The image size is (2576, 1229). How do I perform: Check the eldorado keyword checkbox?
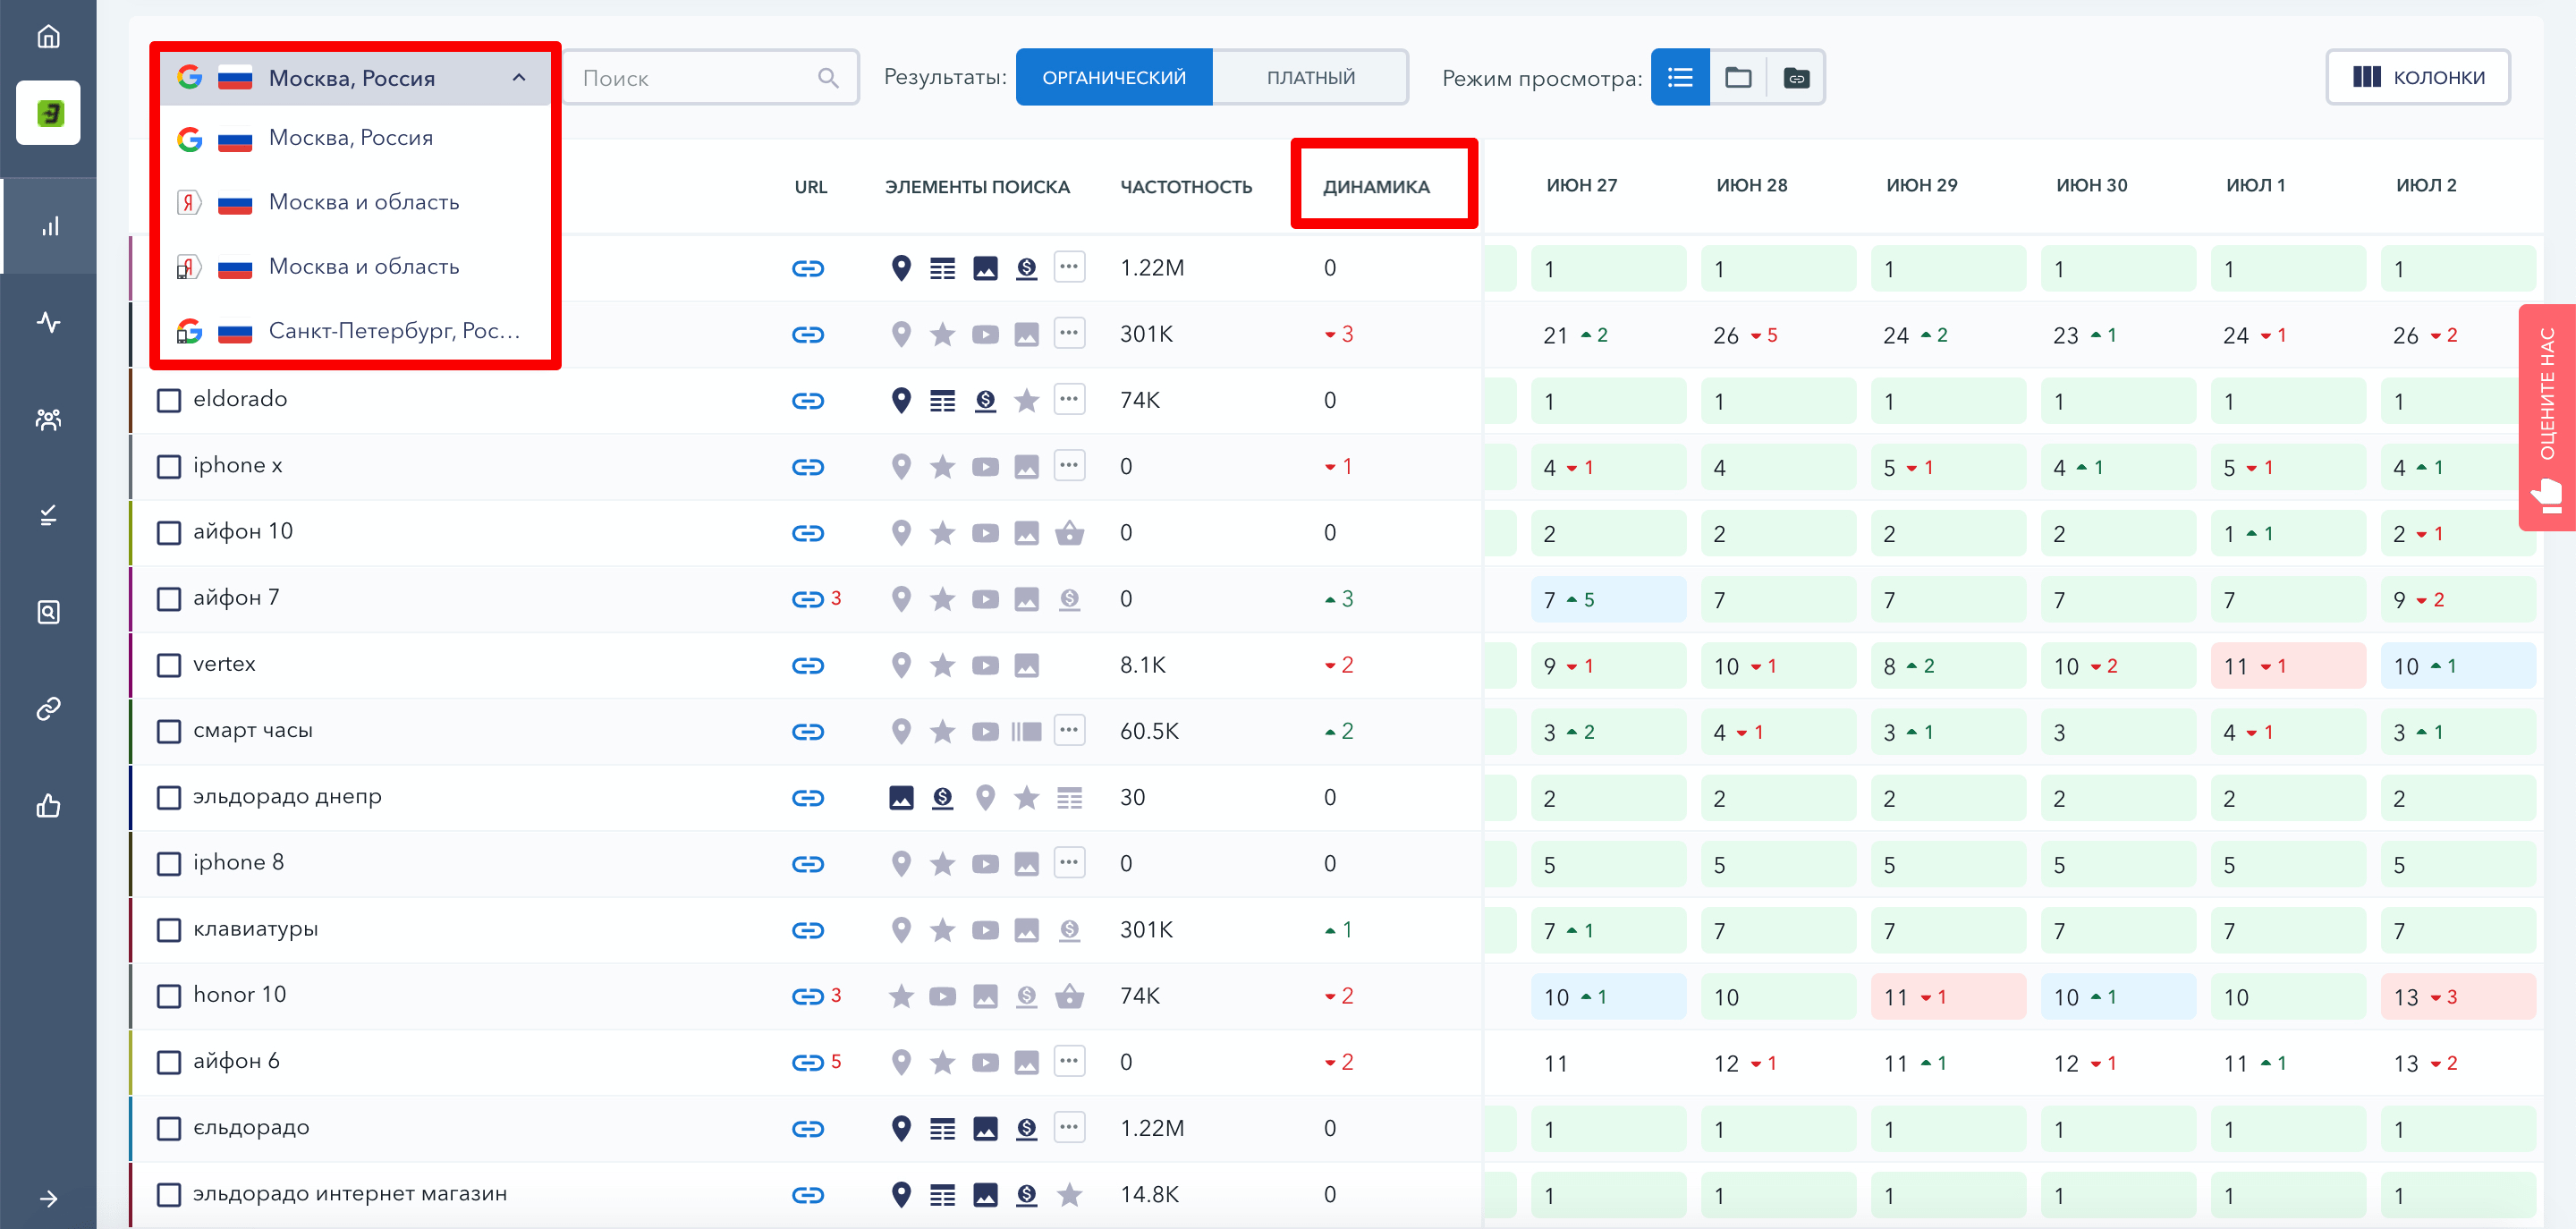coord(169,400)
